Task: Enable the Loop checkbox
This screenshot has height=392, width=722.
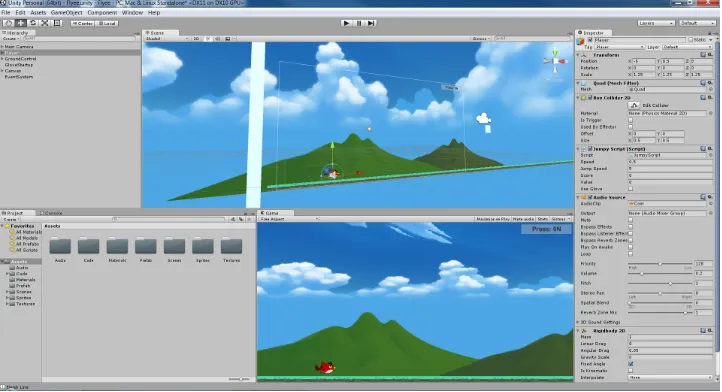Action: 630,254
